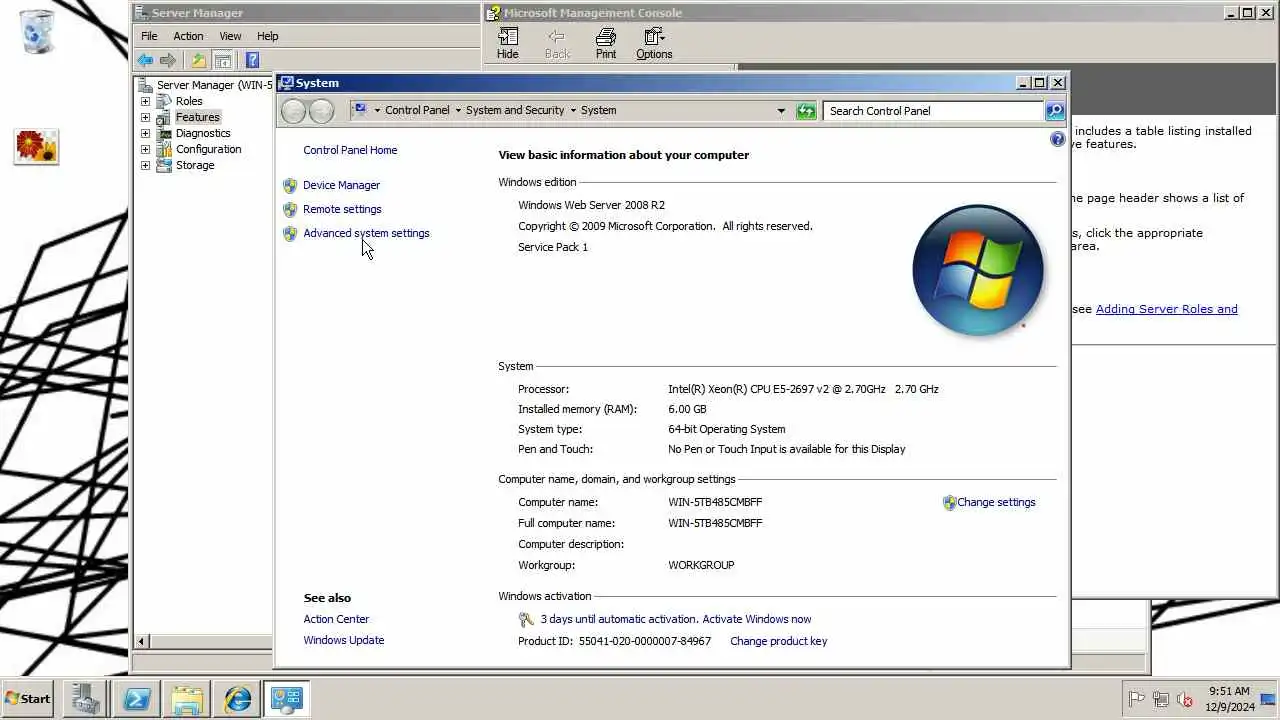This screenshot has width=1280, height=720.
Task: Click Activate Windows now link
Action: (x=757, y=619)
